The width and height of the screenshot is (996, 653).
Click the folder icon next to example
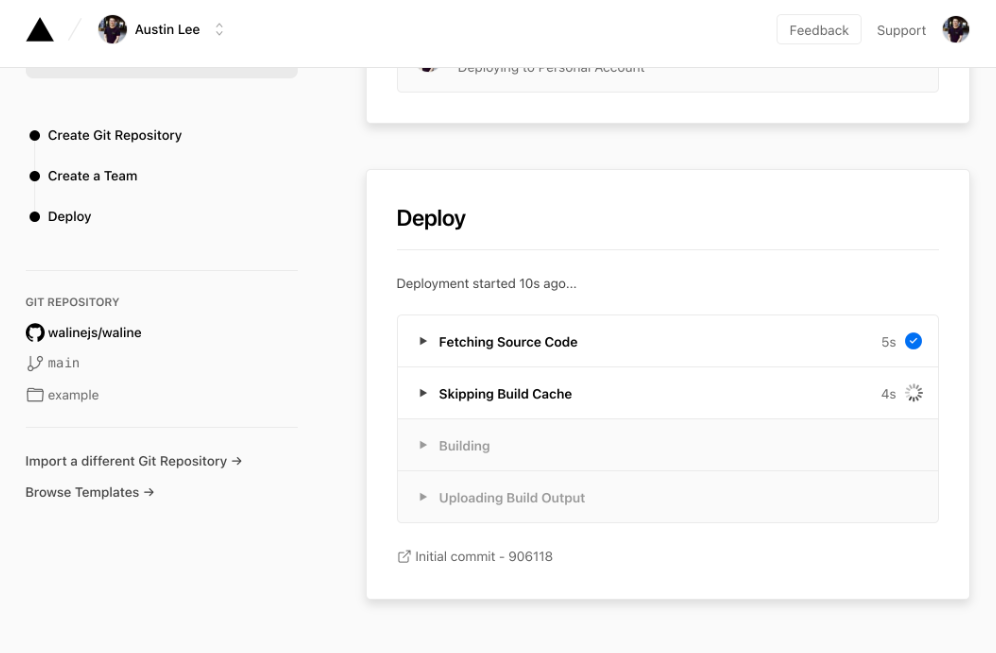click(35, 395)
